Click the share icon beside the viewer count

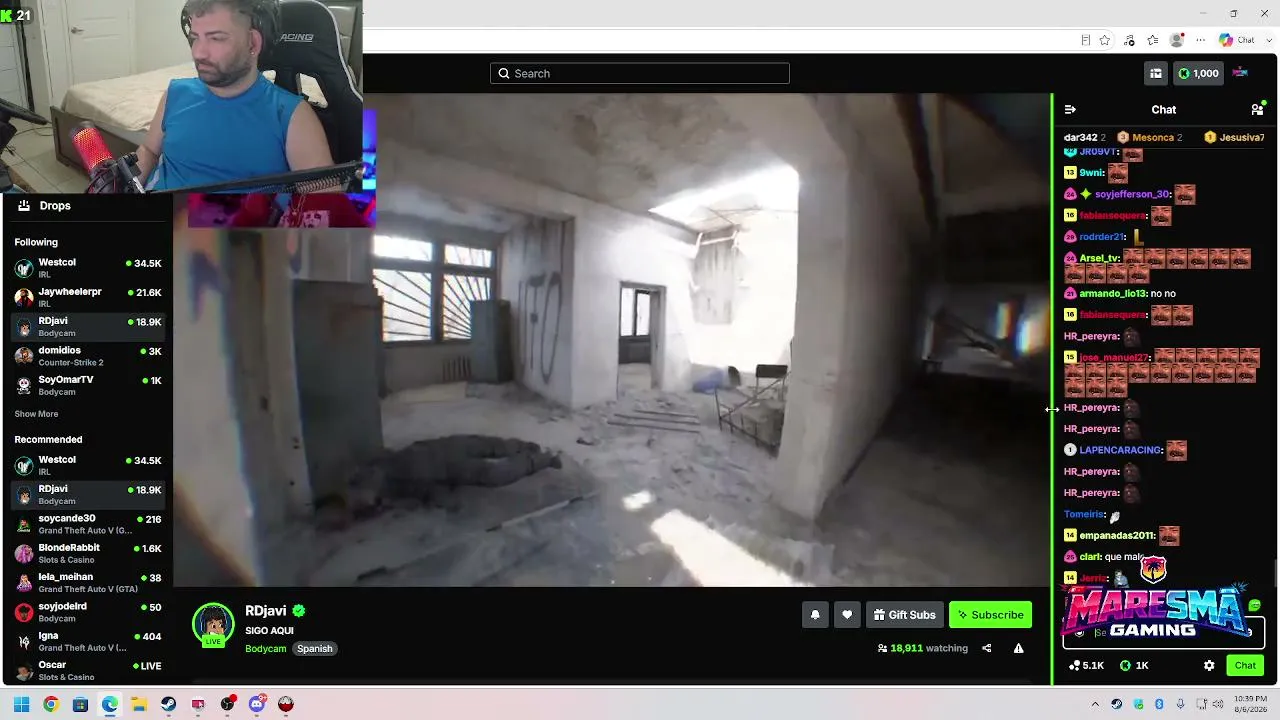coord(986,648)
